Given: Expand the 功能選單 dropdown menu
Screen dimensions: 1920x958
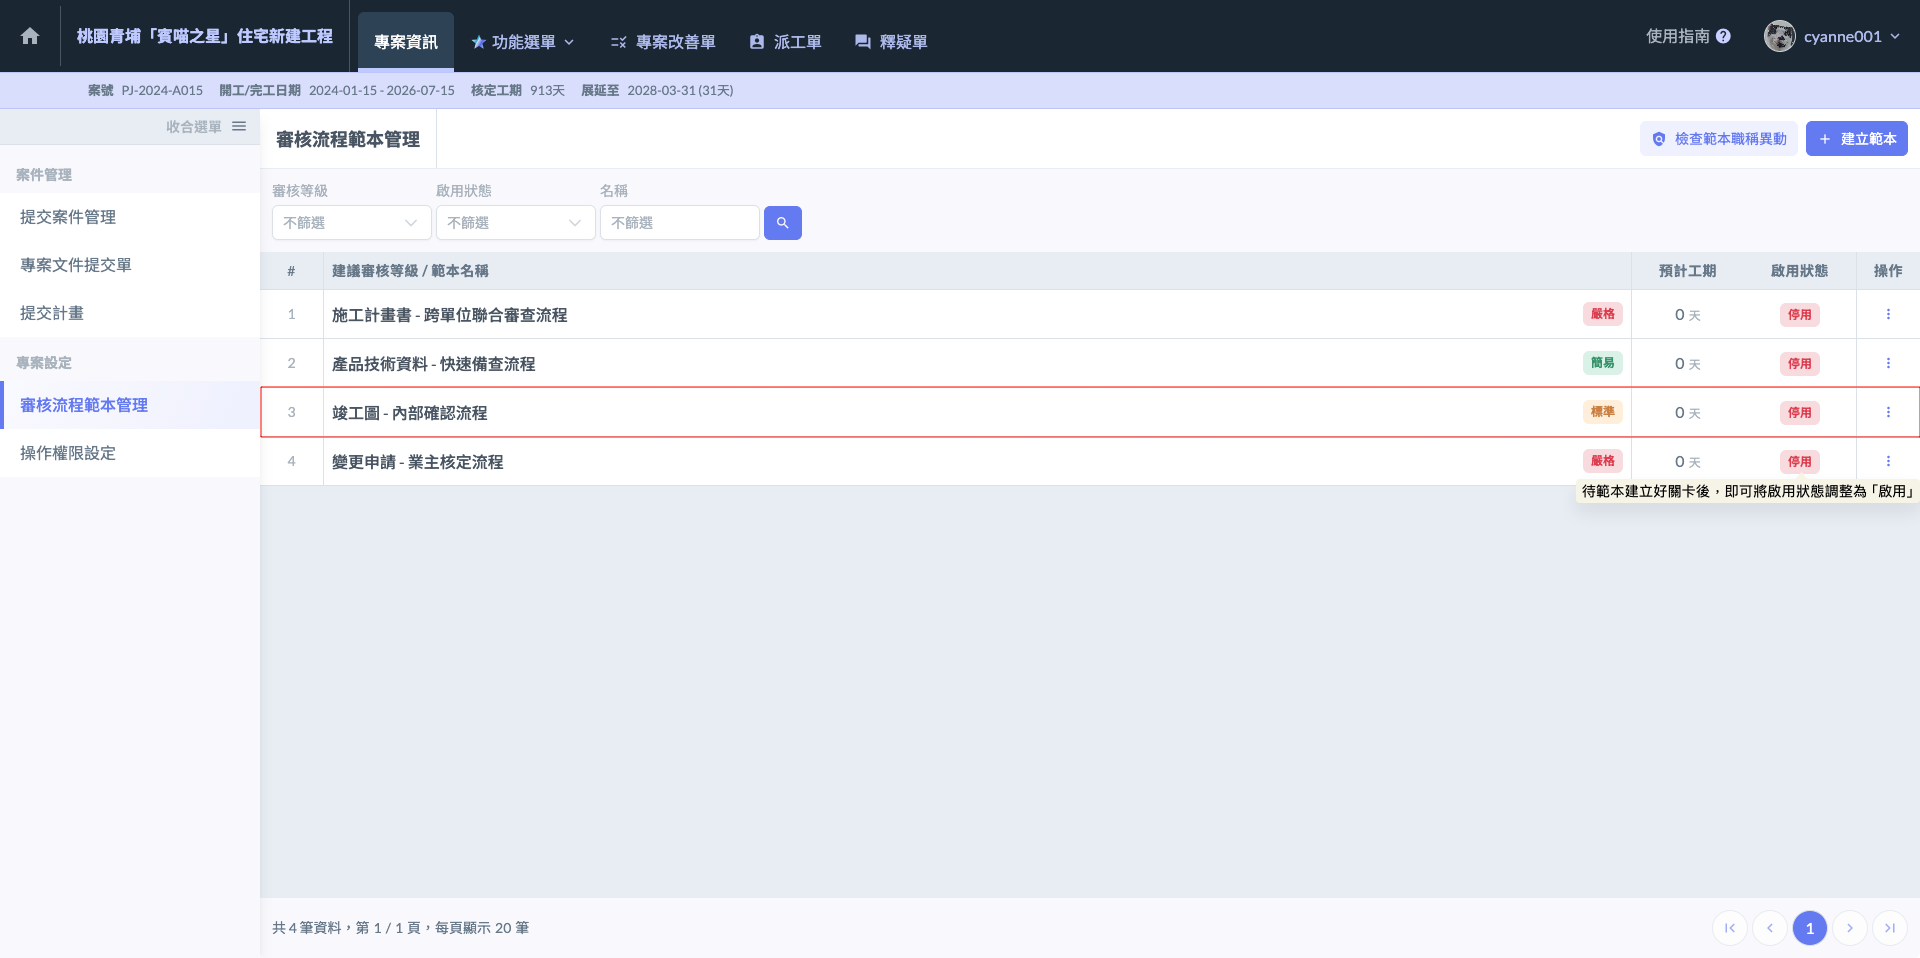Looking at the screenshot, I should pos(523,42).
